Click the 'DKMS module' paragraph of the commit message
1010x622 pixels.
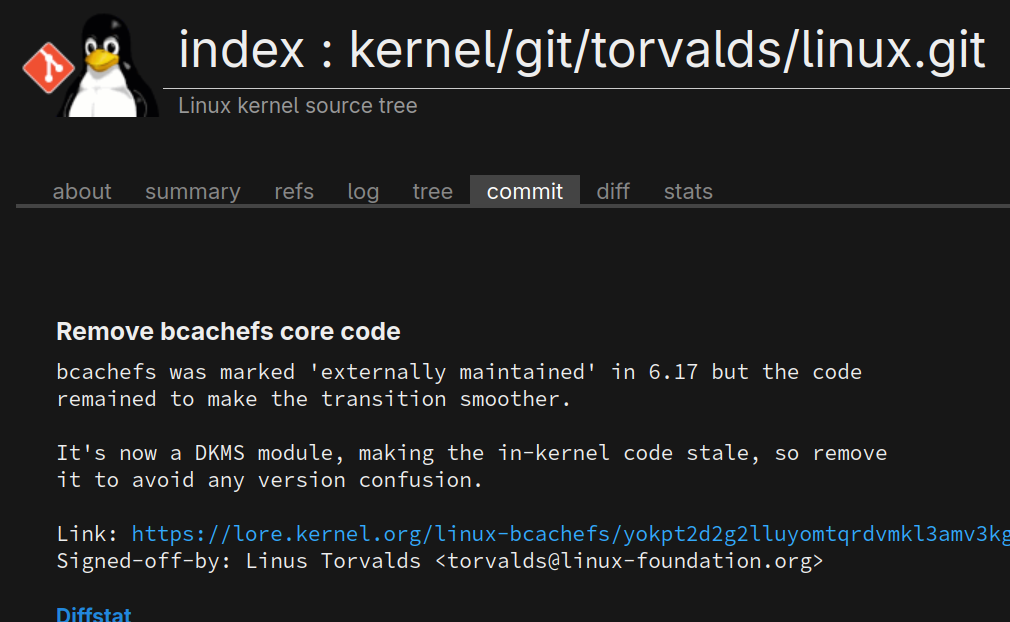click(x=470, y=466)
